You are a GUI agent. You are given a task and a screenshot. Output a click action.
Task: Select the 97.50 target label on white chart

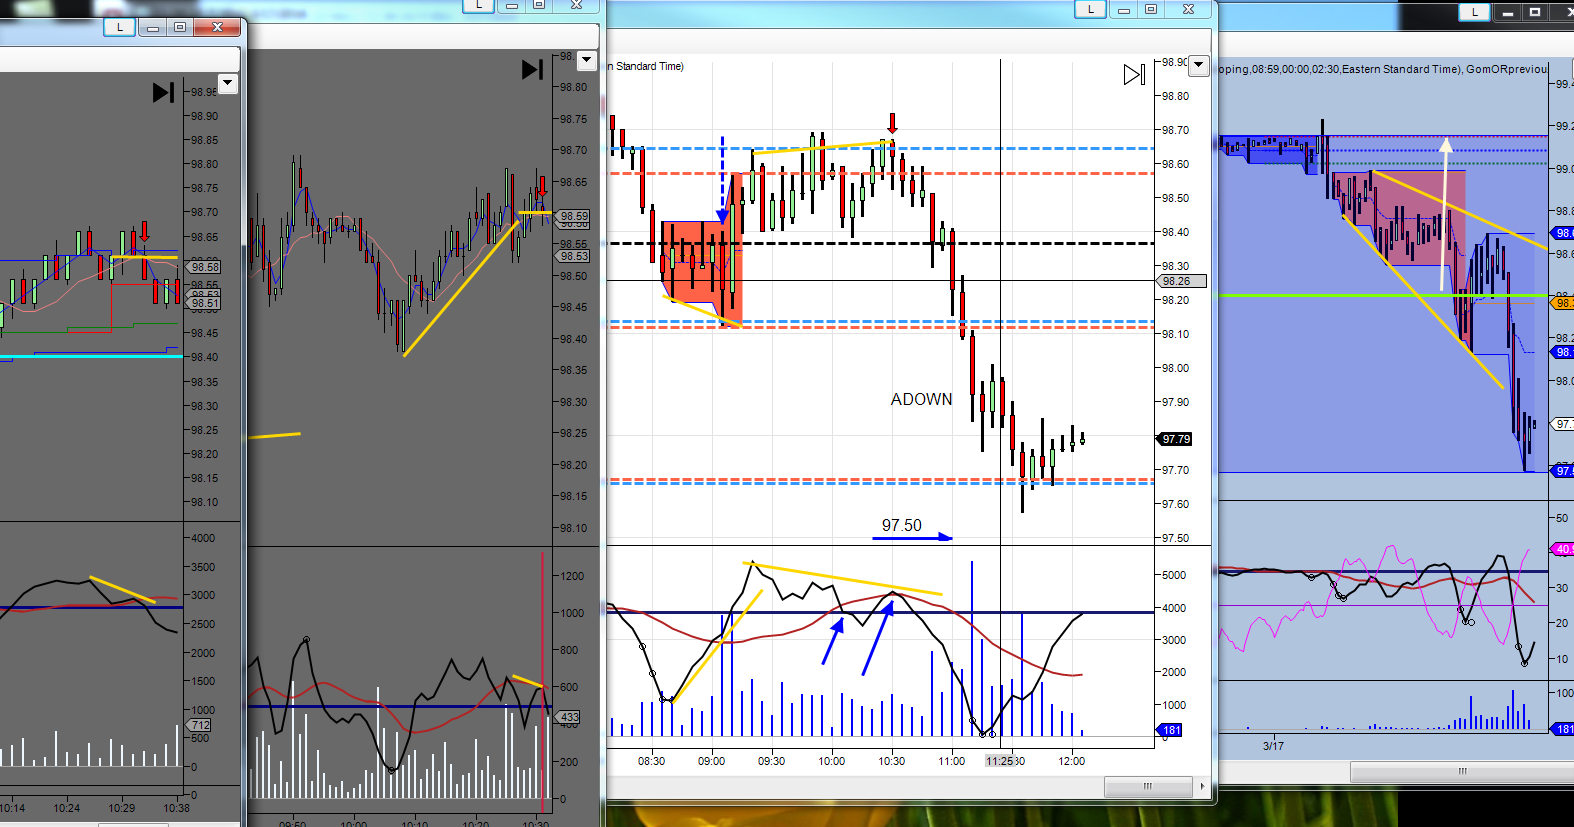[902, 525]
